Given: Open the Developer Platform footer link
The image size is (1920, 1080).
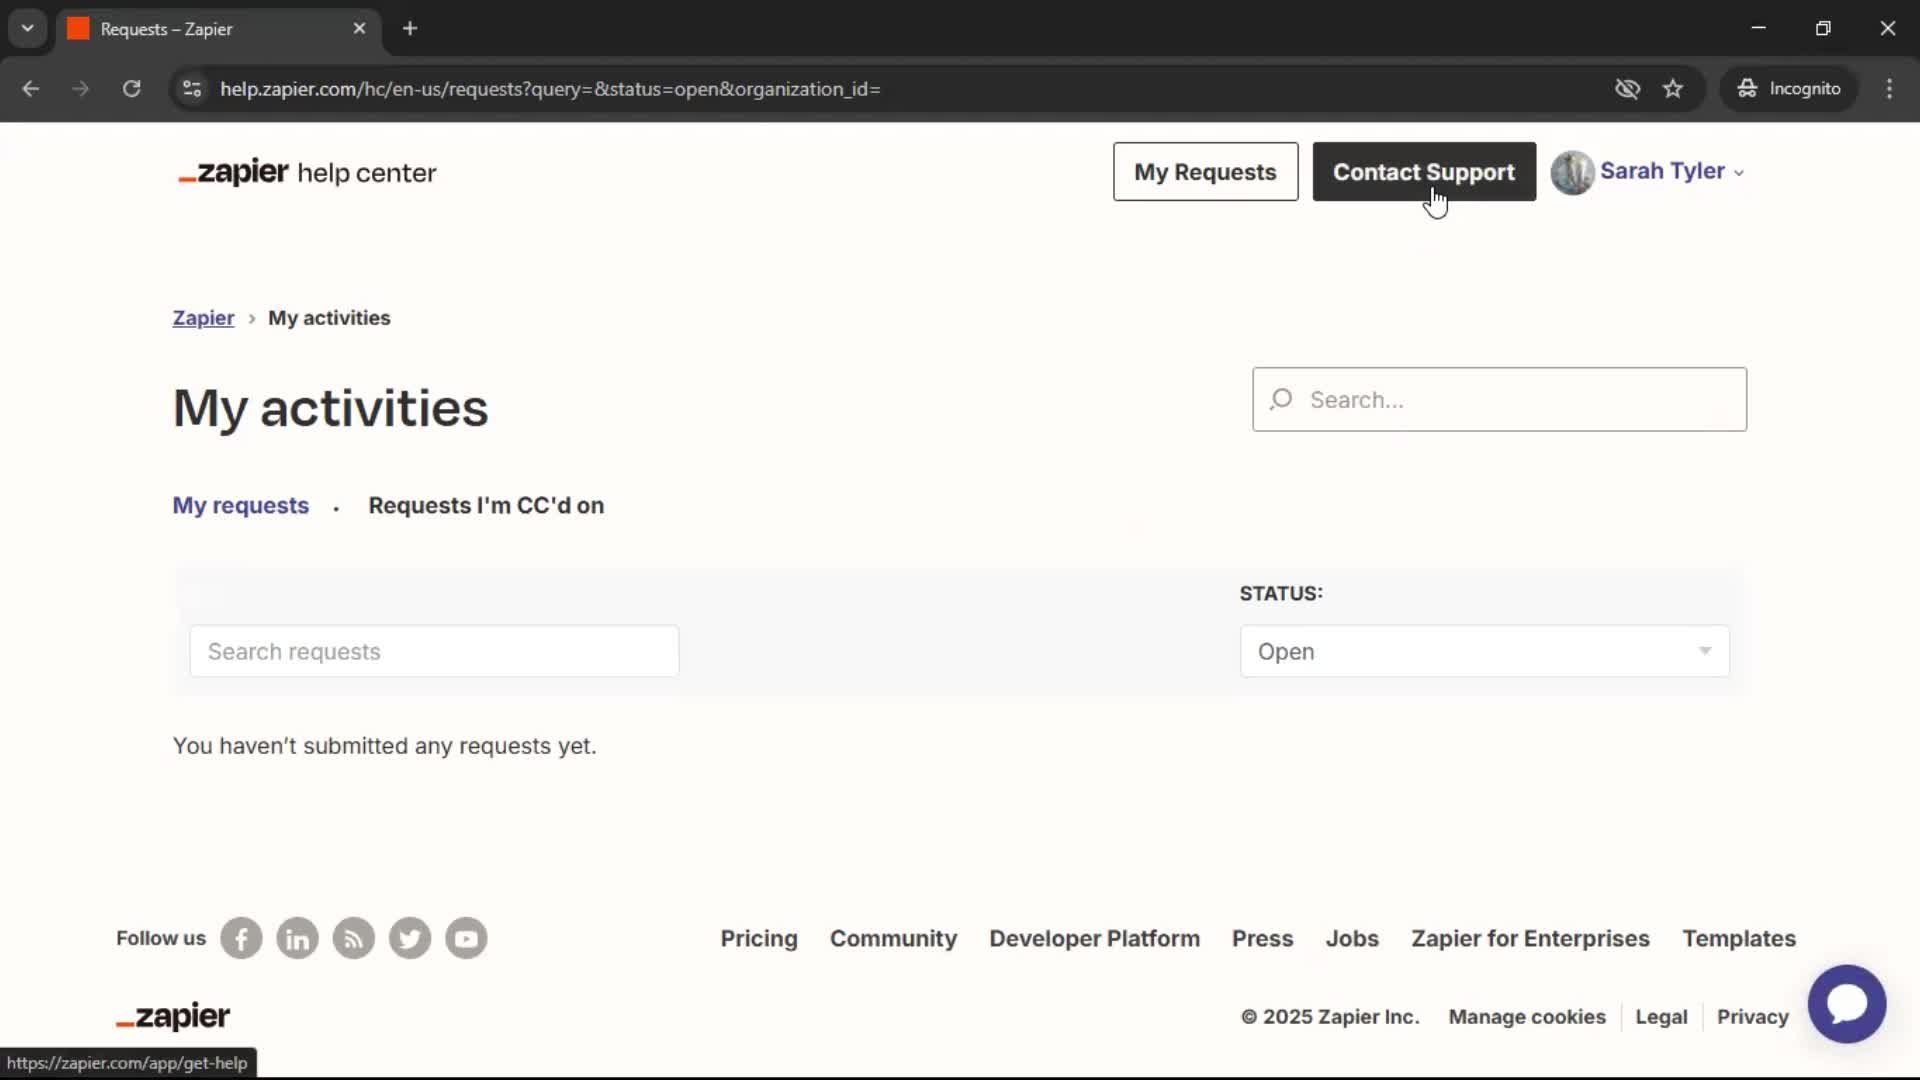Looking at the screenshot, I should click(1094, 939).
